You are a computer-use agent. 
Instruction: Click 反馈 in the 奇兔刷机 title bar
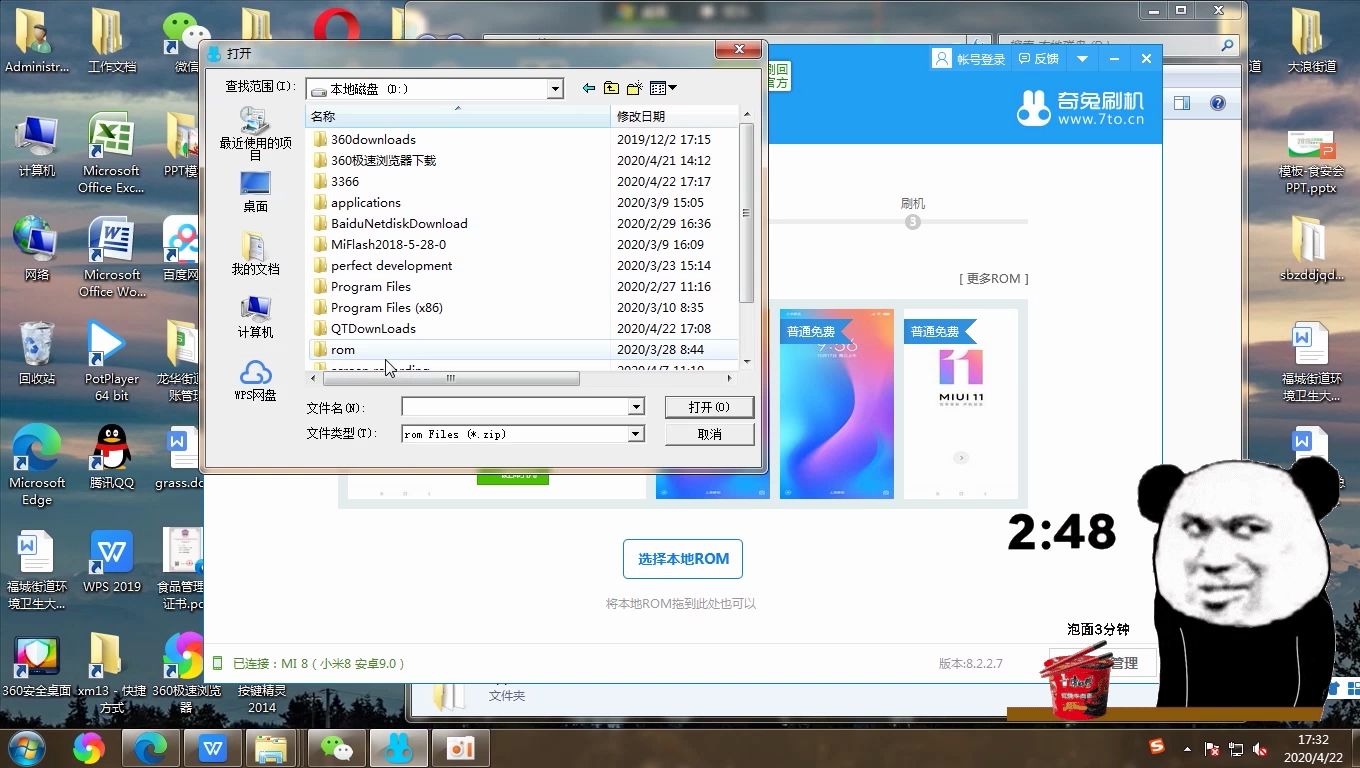click(x=1038, y=59)
